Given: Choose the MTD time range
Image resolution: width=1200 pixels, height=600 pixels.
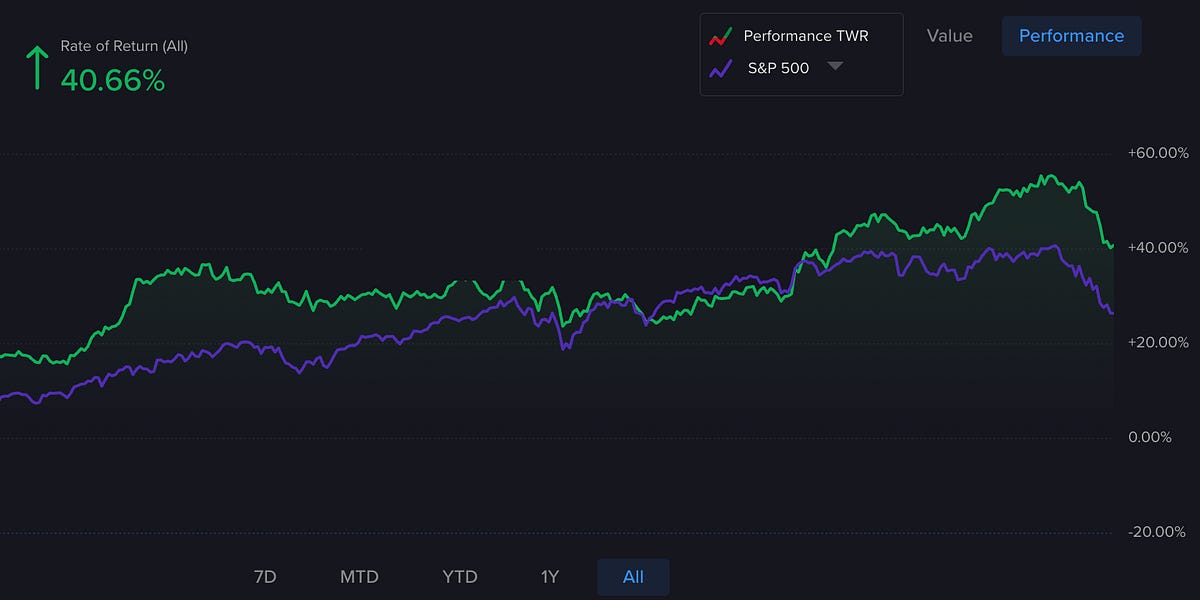Looking at the screenshot, I should coord(359,577).
